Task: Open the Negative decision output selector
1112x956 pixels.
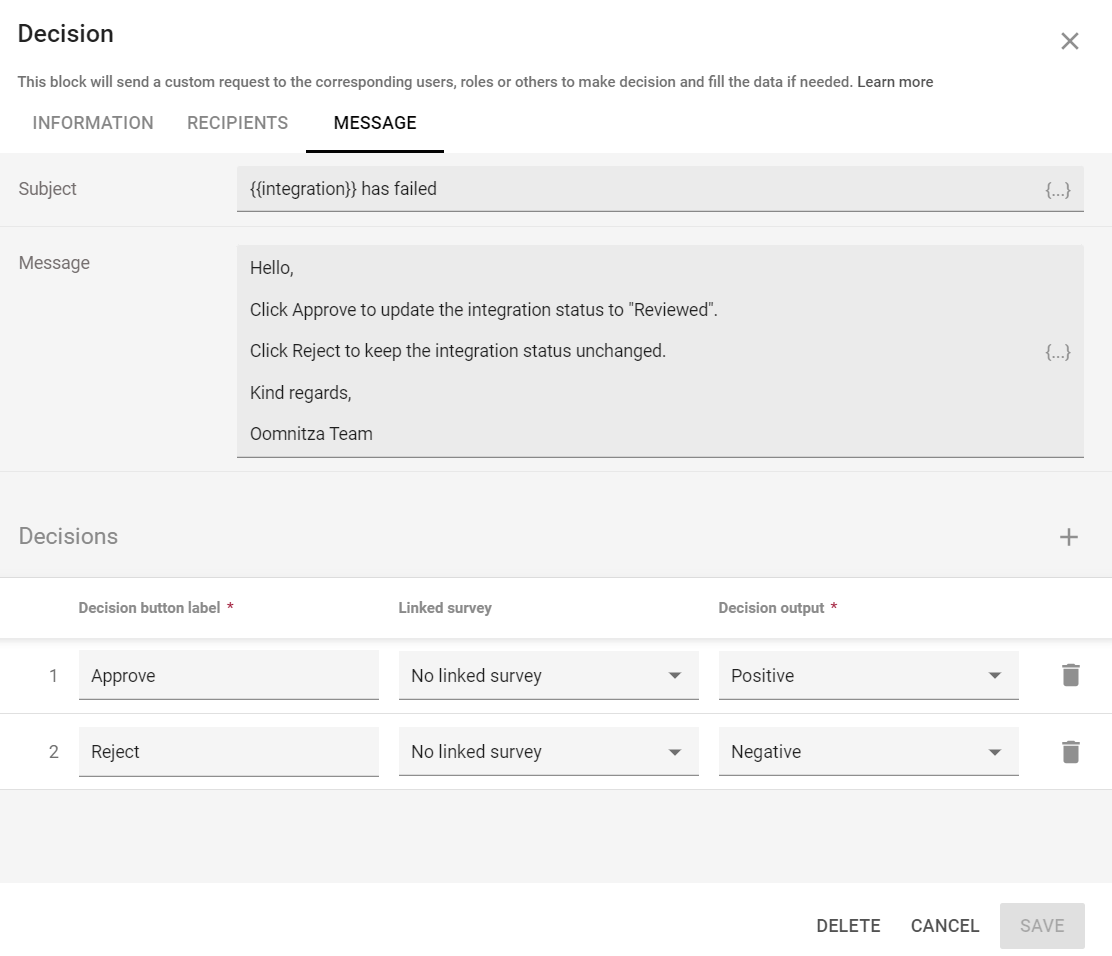Action: [868, 751]
